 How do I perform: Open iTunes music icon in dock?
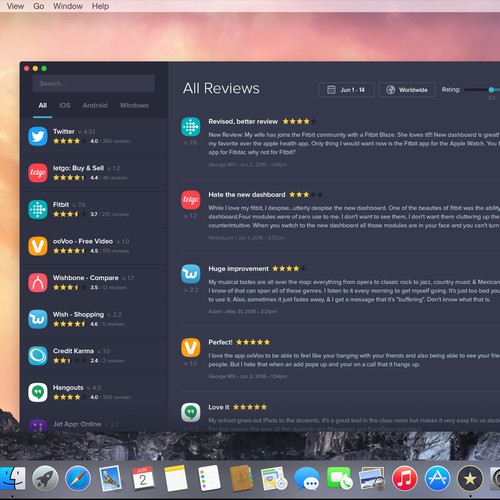405,478
